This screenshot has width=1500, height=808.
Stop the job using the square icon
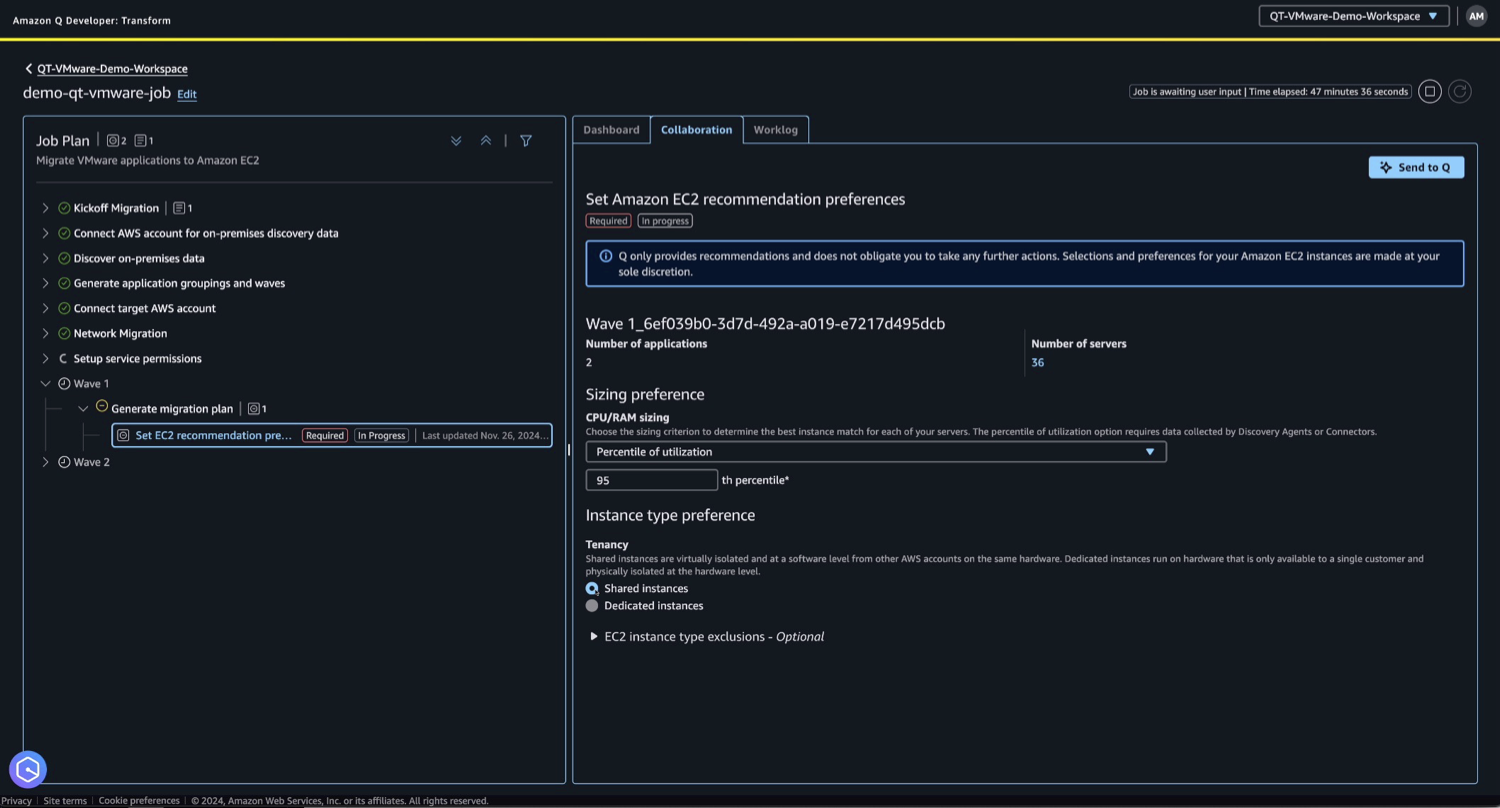1430,91
